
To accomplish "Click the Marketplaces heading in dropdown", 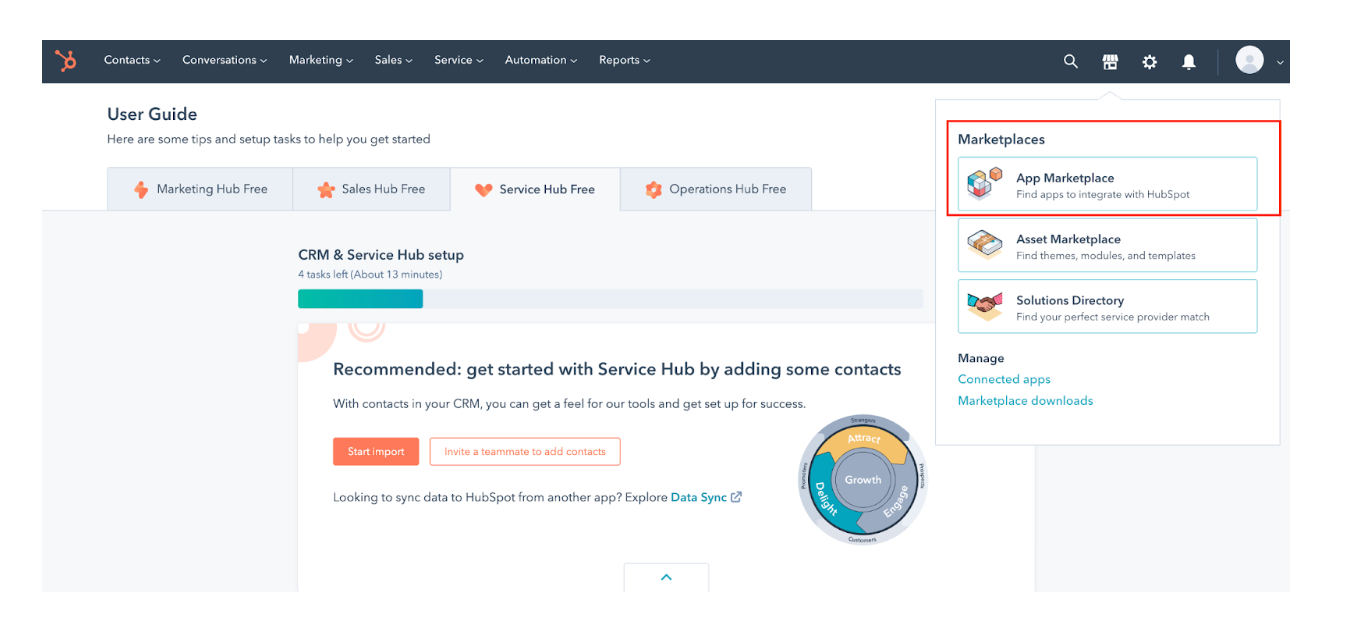I will coord(1001,140).
